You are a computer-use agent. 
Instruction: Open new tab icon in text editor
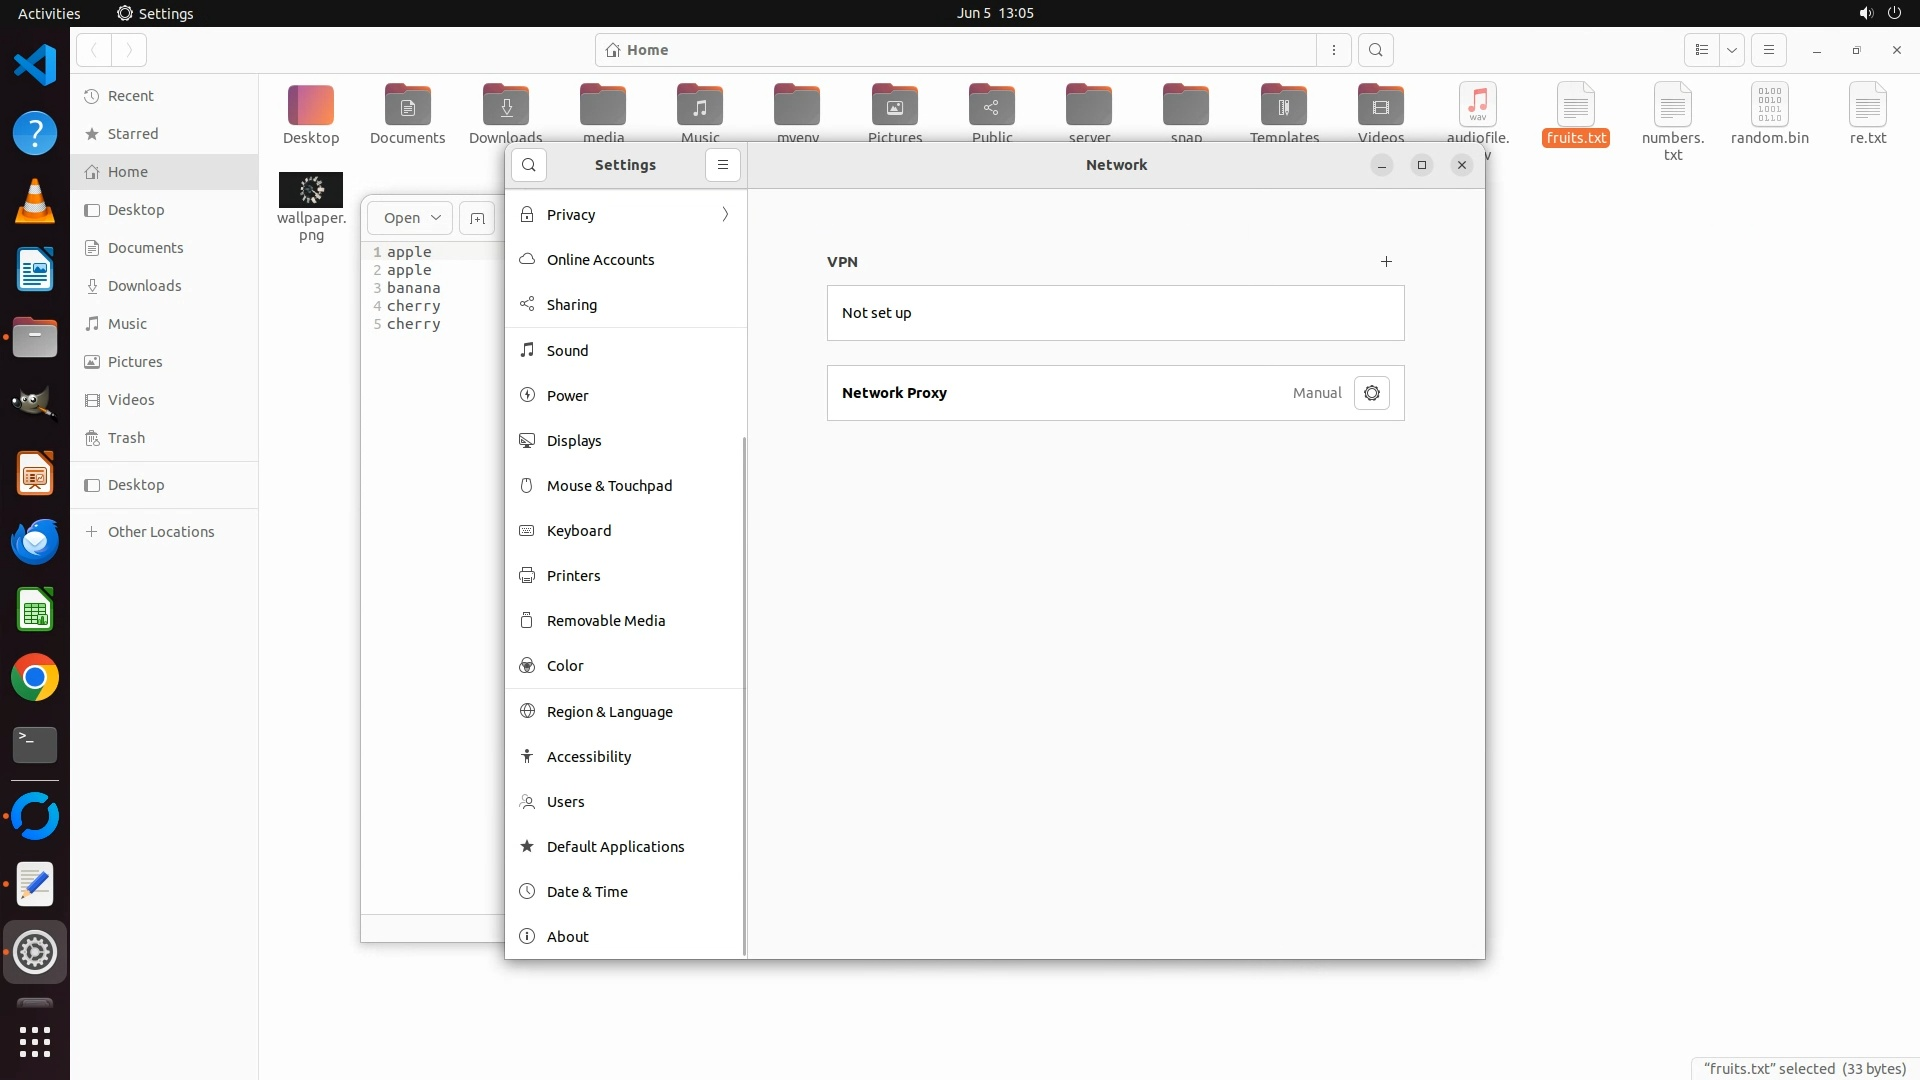coord(477,218)
